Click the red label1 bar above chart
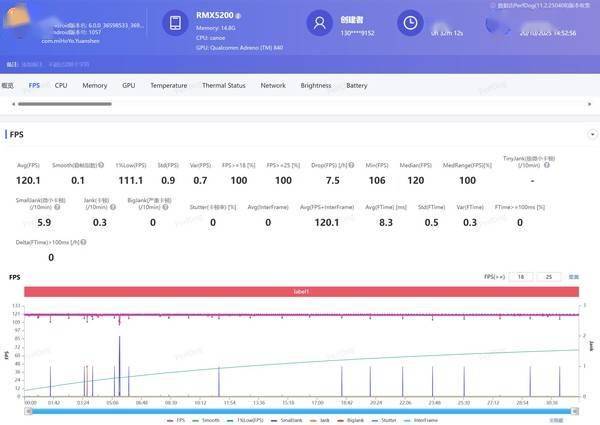This screenshot has width=600, height=425. point(300,291)
